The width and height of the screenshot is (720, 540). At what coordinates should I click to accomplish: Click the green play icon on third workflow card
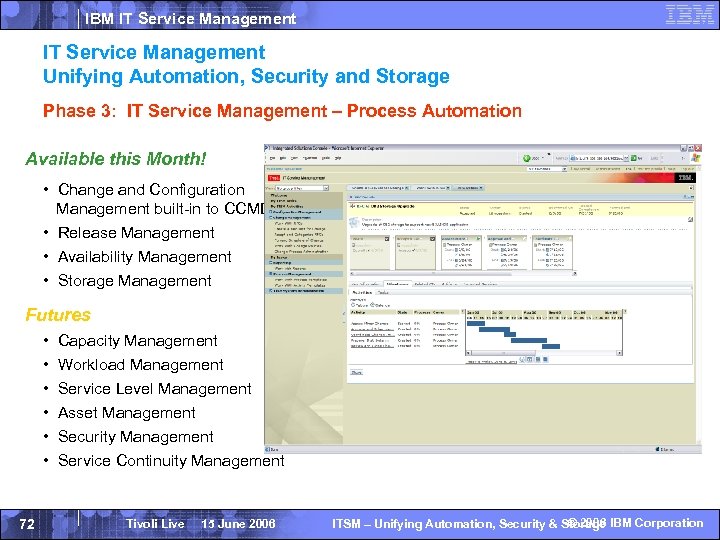(478, 239)
